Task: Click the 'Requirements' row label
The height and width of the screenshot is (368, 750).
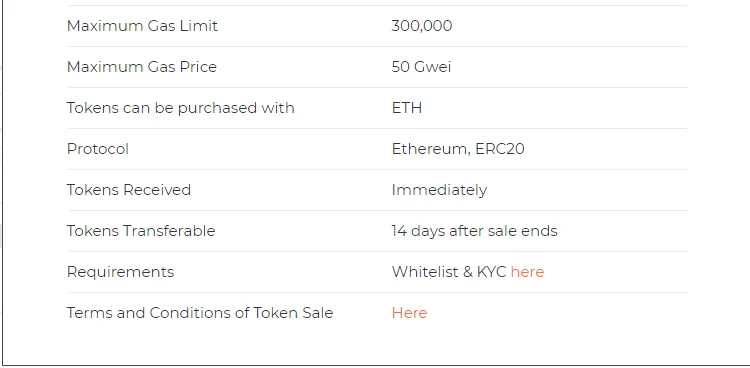Action: tap(120, 272)
